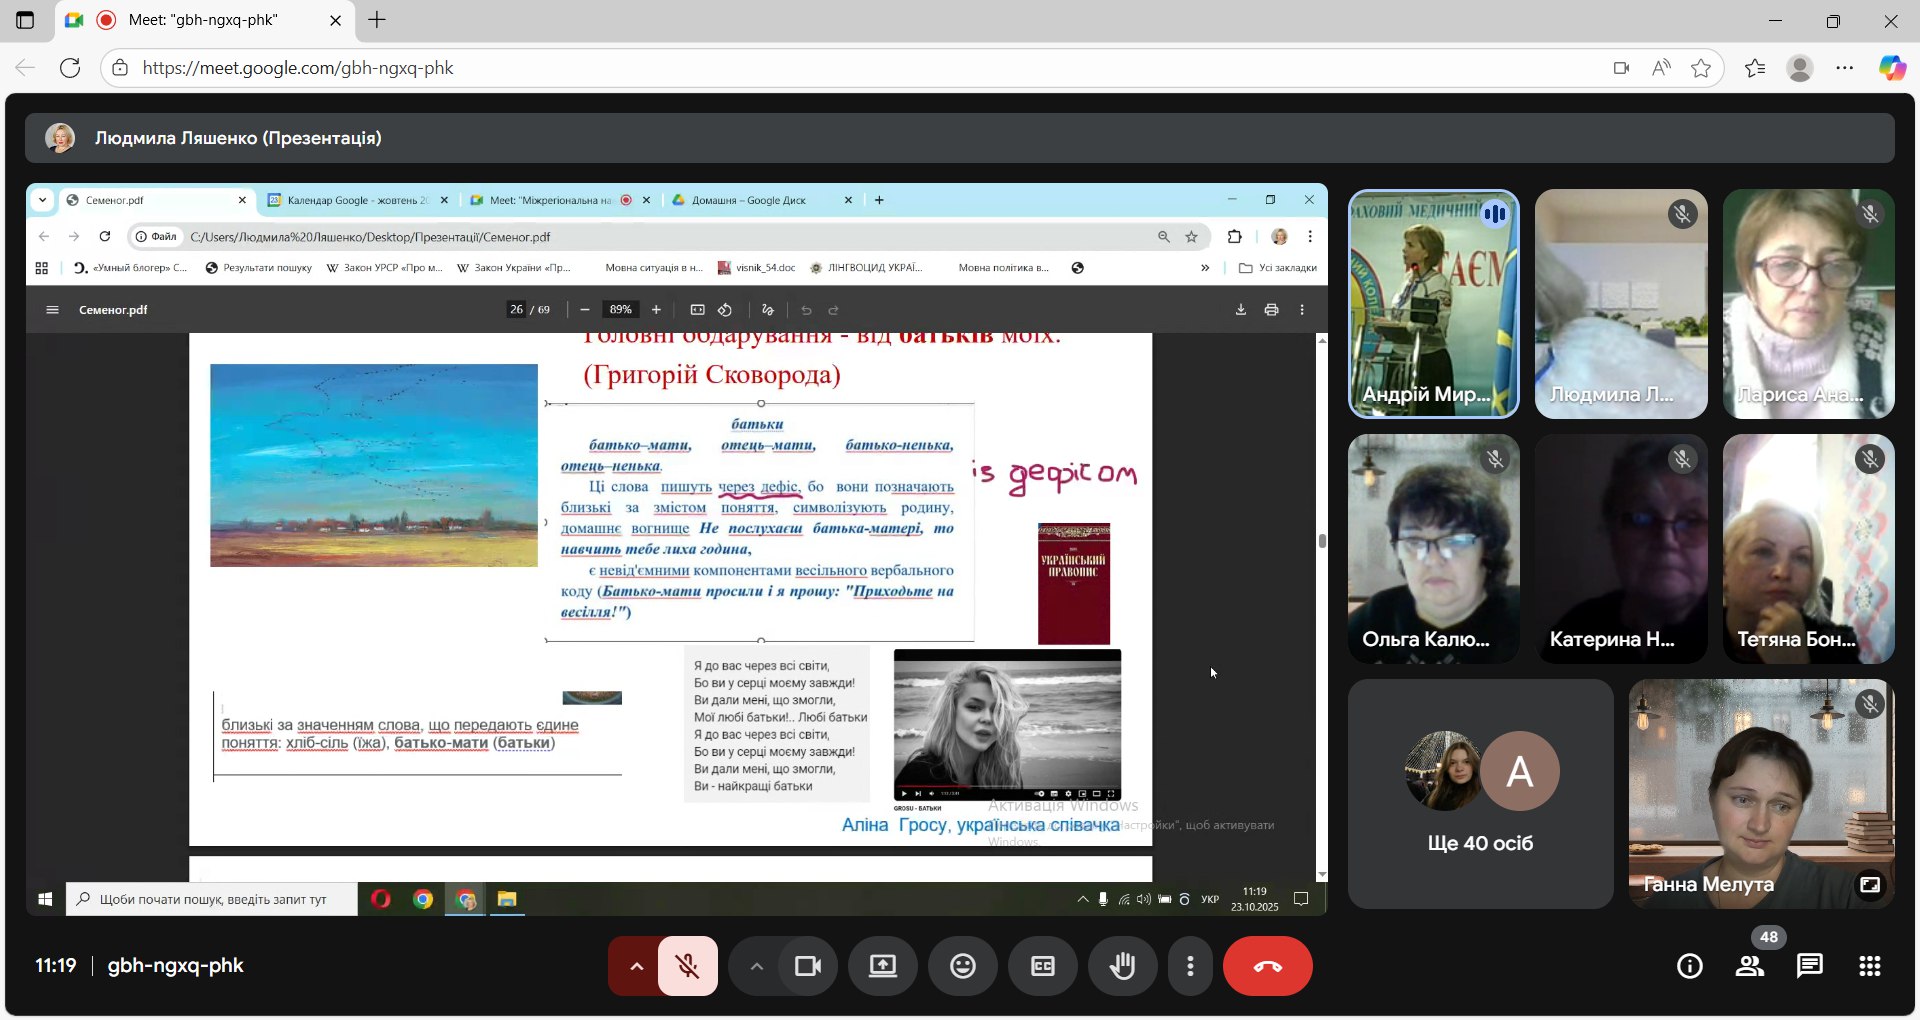
Task: Open the emoji reactions panel
Action: coord(963,966)
